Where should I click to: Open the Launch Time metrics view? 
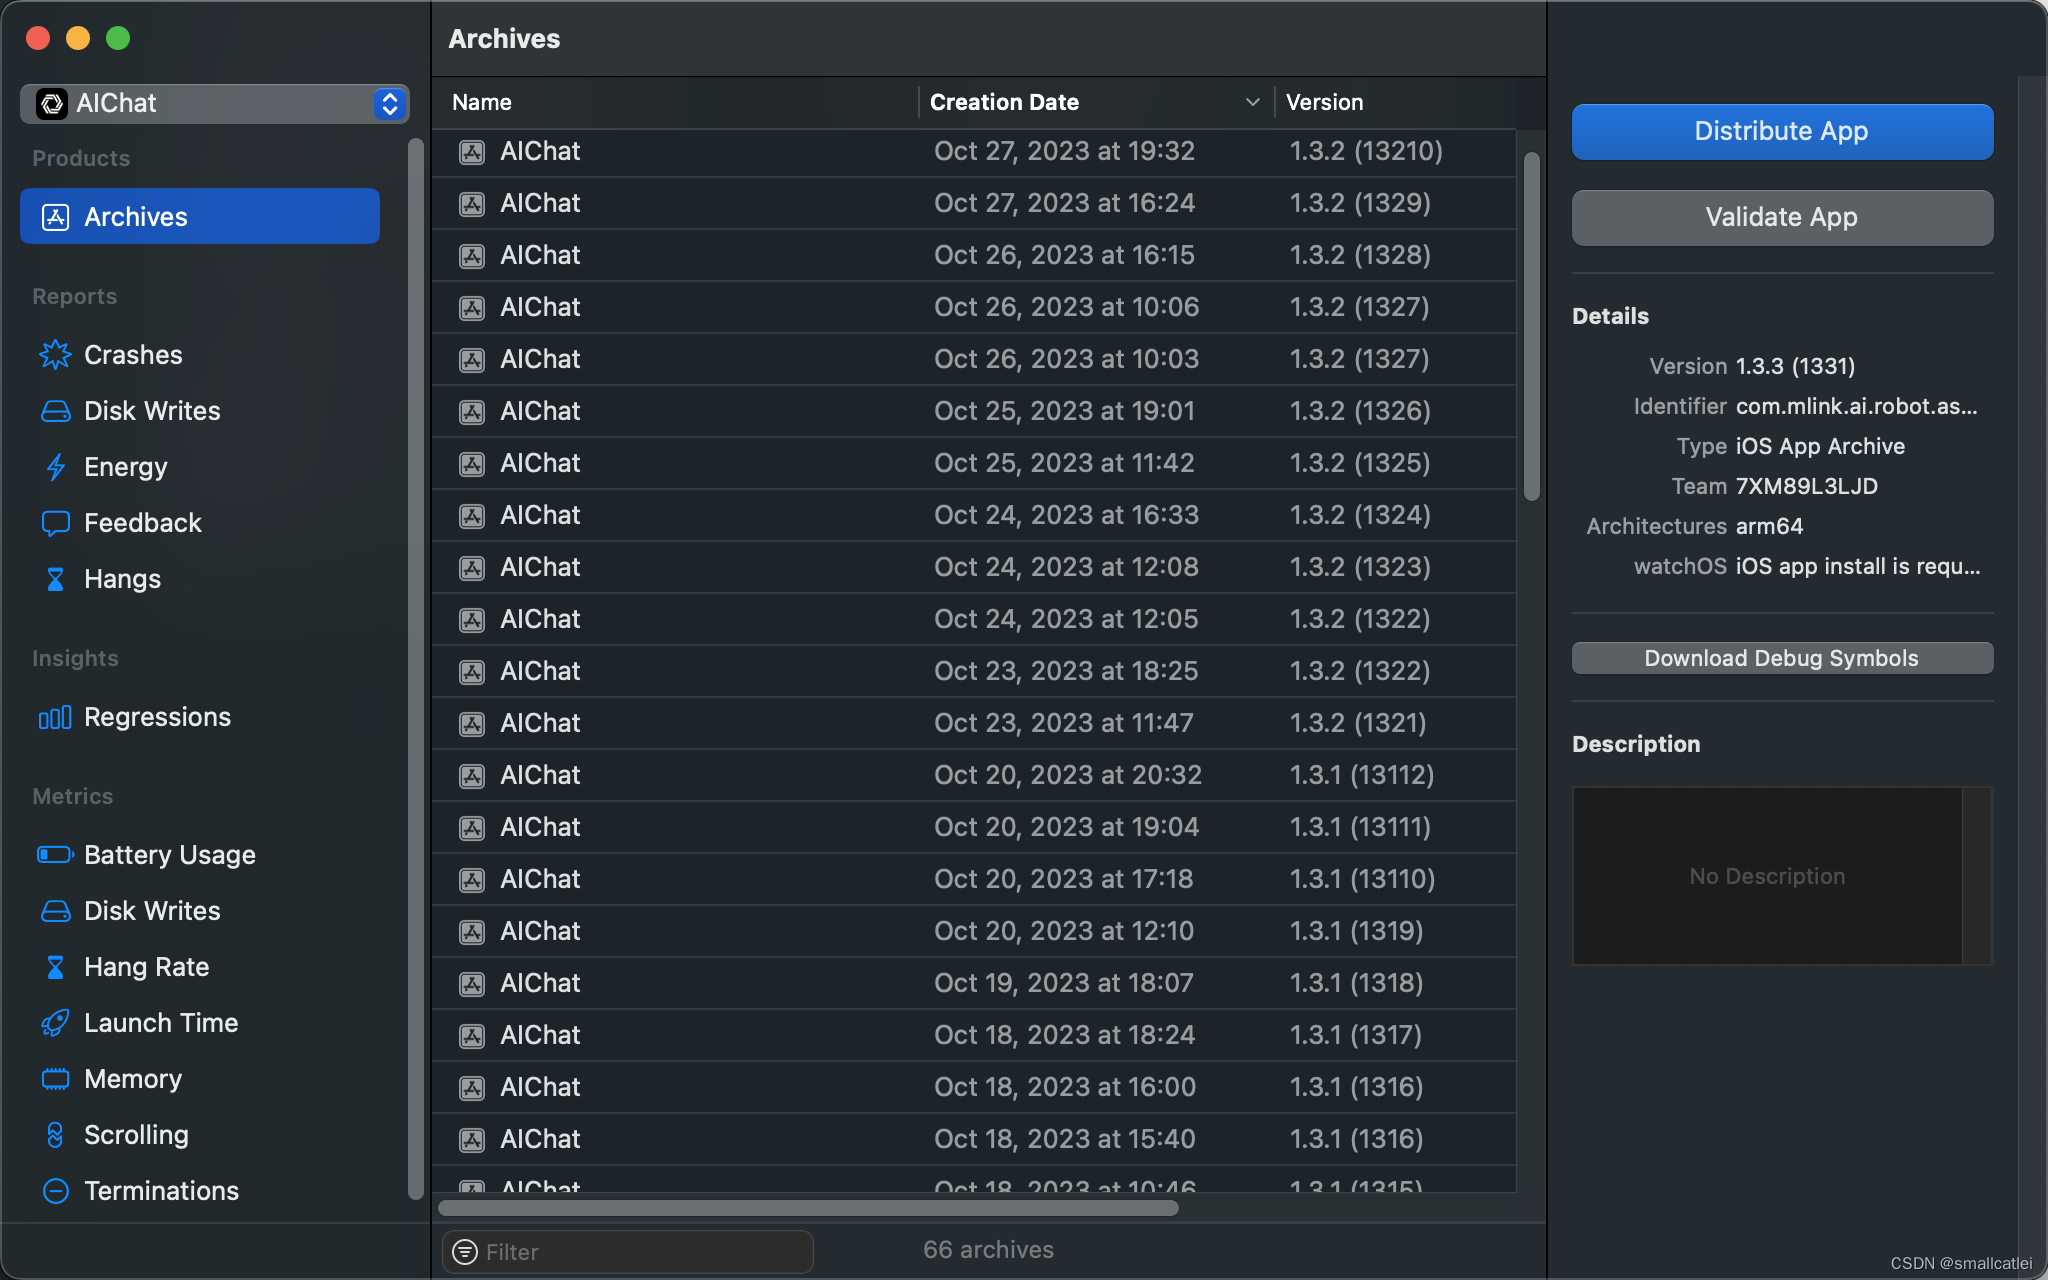click(x=161, y=1023)
